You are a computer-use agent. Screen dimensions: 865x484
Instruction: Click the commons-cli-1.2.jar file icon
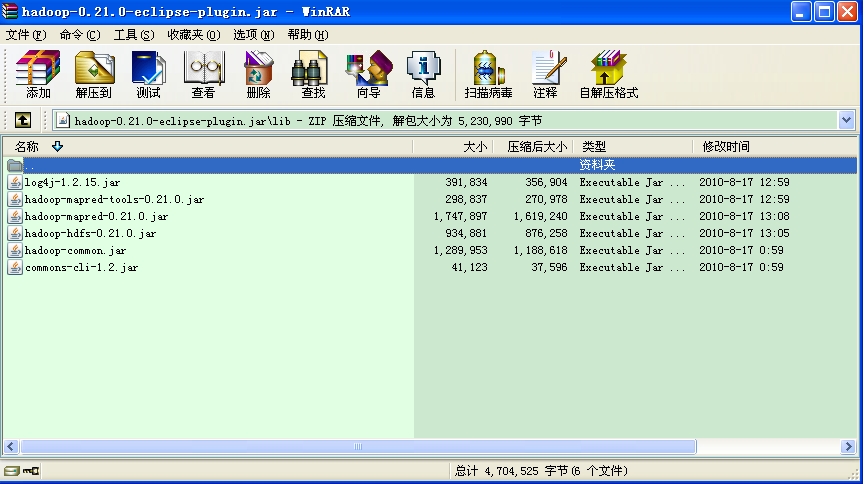point(15,268)
